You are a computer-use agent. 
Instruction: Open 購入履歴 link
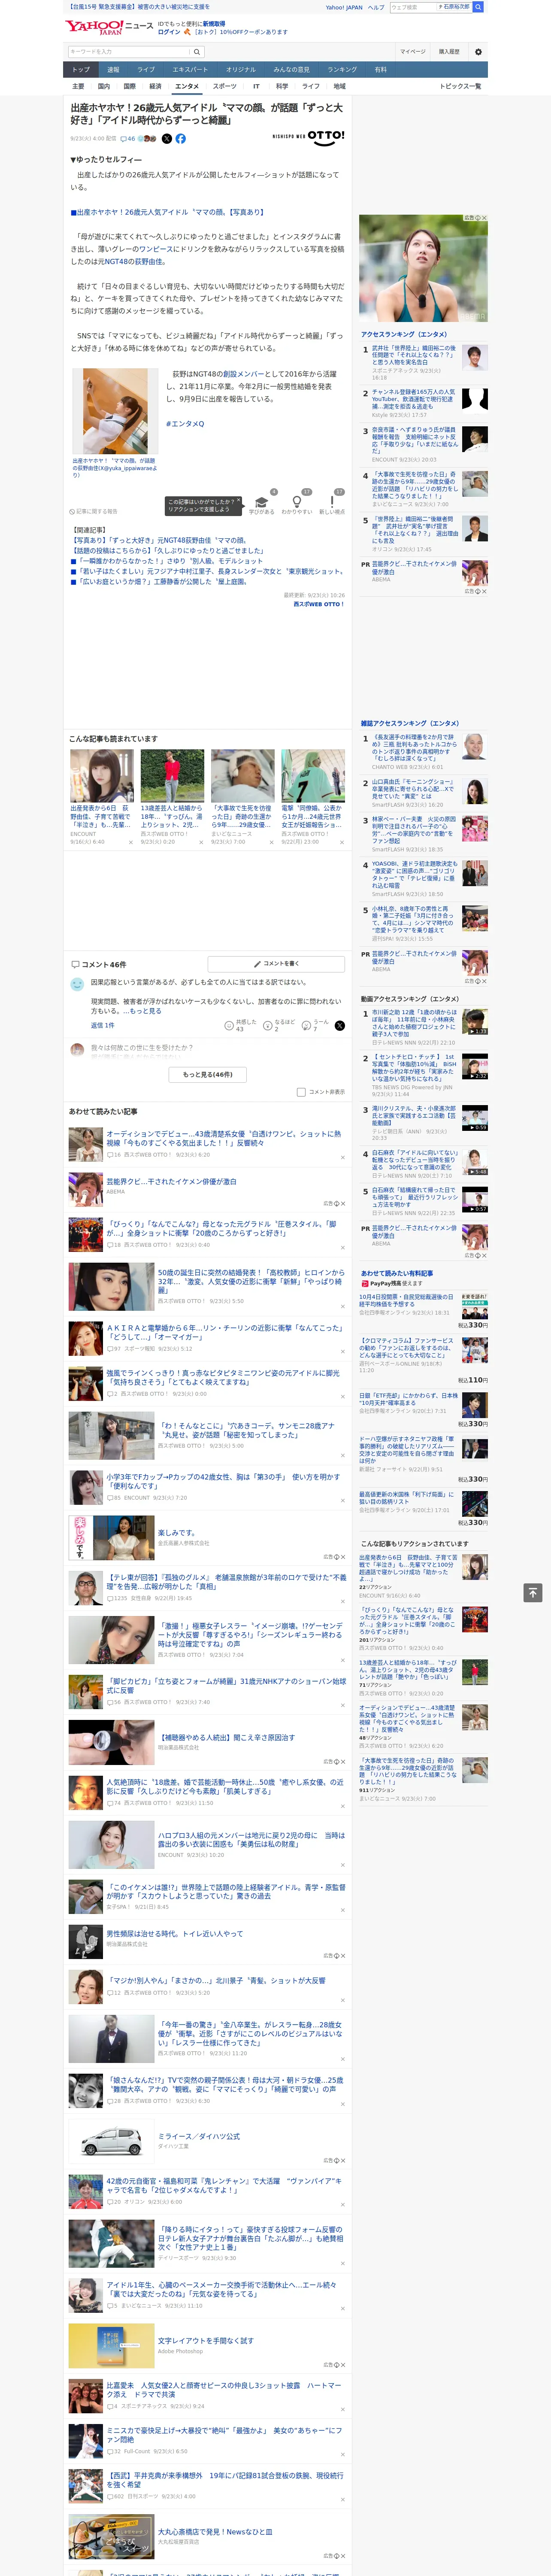point(449,52)
